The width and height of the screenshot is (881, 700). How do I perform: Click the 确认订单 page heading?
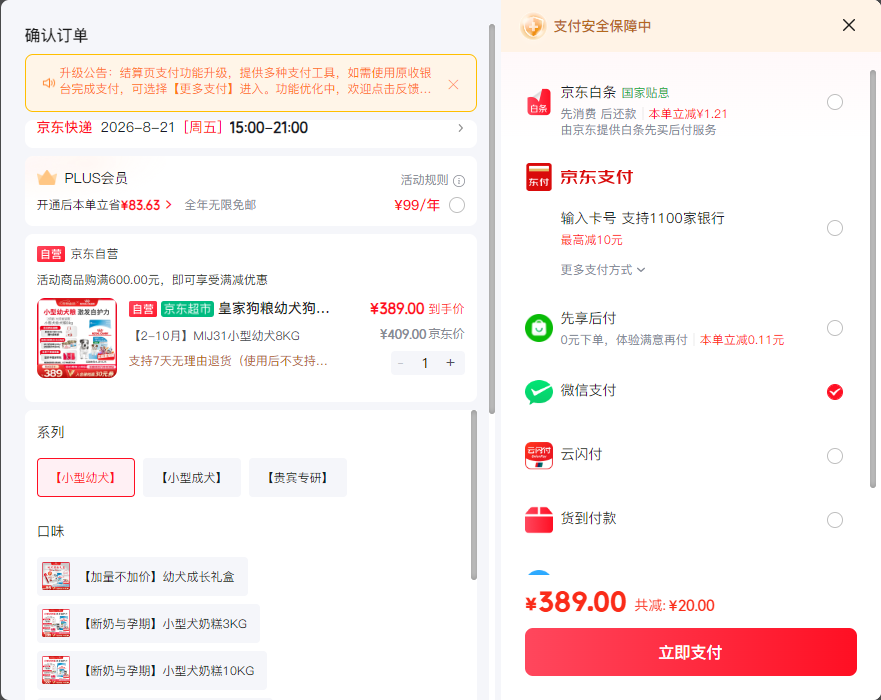click(x=56, y=35)
